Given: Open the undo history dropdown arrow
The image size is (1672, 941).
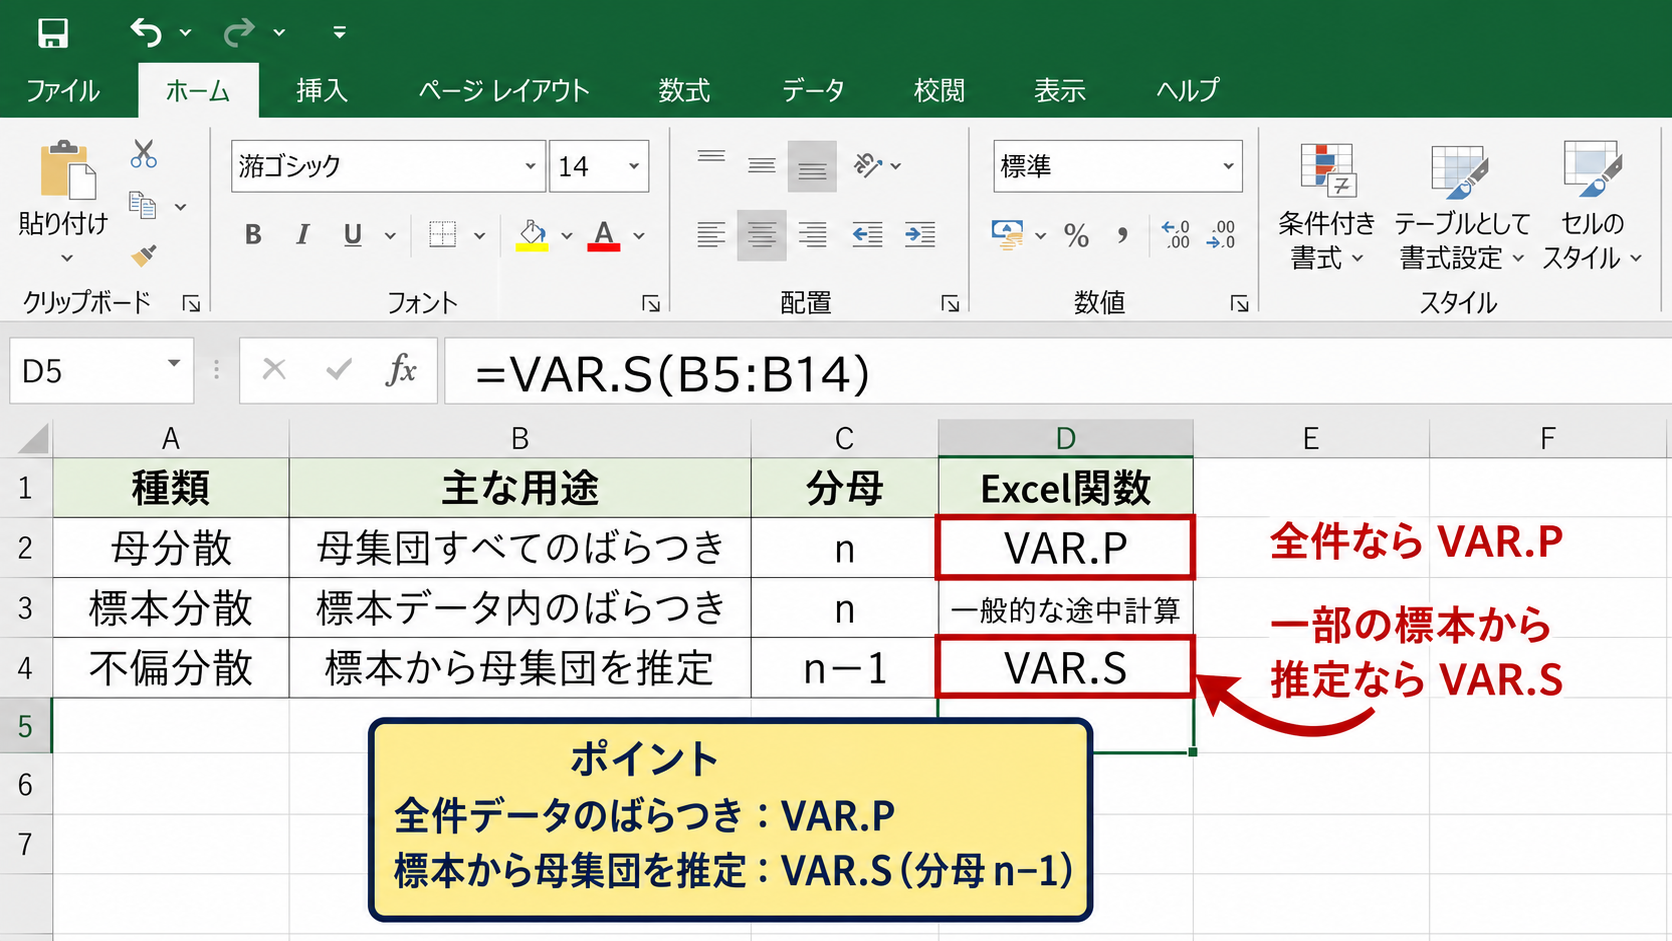Looking at the screenshot, I should (x=186, y=33).
